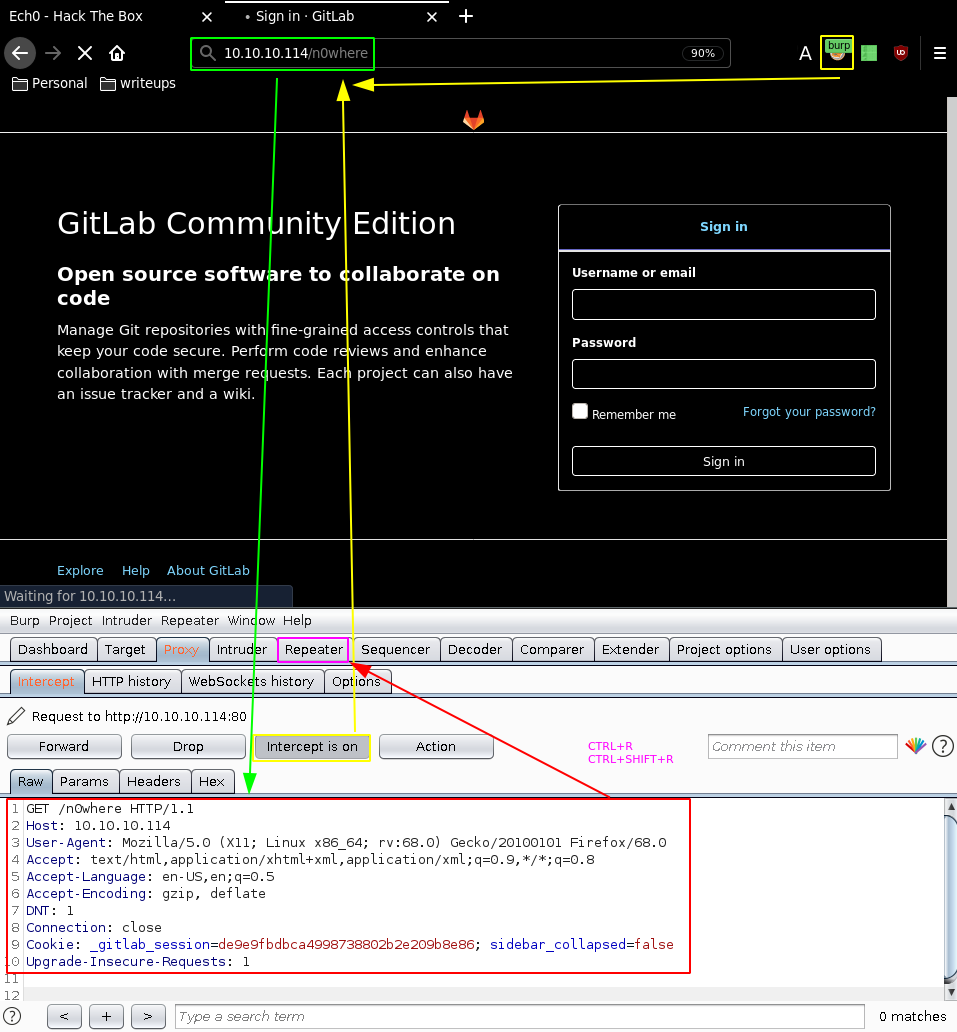Viewport: 957px width, 1032px height.
Task: Toggle the Intercept is on button
Action: [x=312, y=747]
